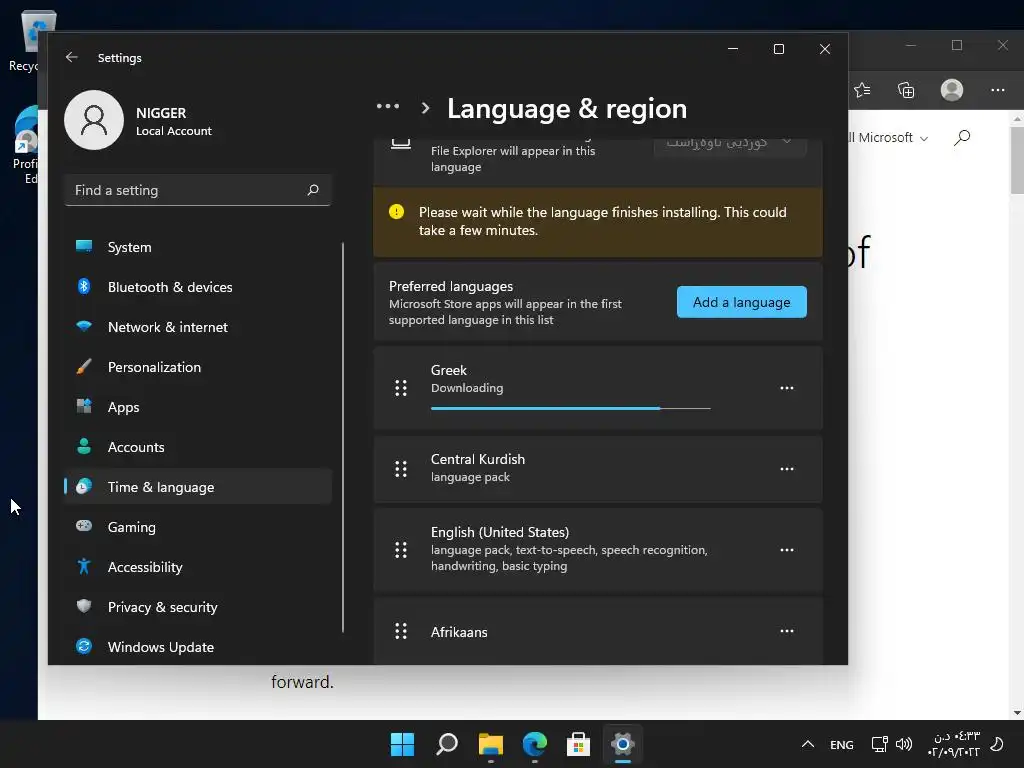Select the Afrikaans language row

point(598,631)
